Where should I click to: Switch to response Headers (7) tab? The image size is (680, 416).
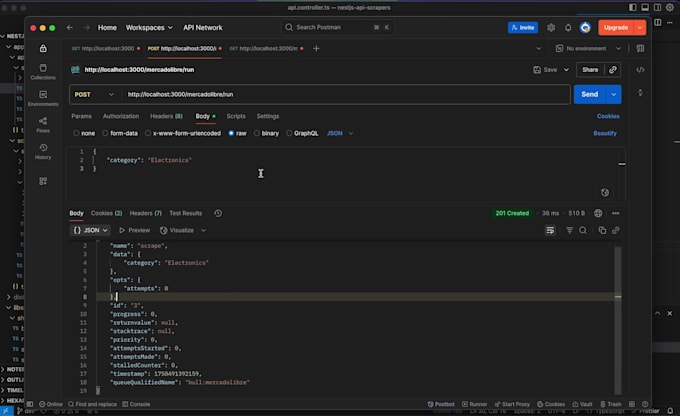click(145, 213)
